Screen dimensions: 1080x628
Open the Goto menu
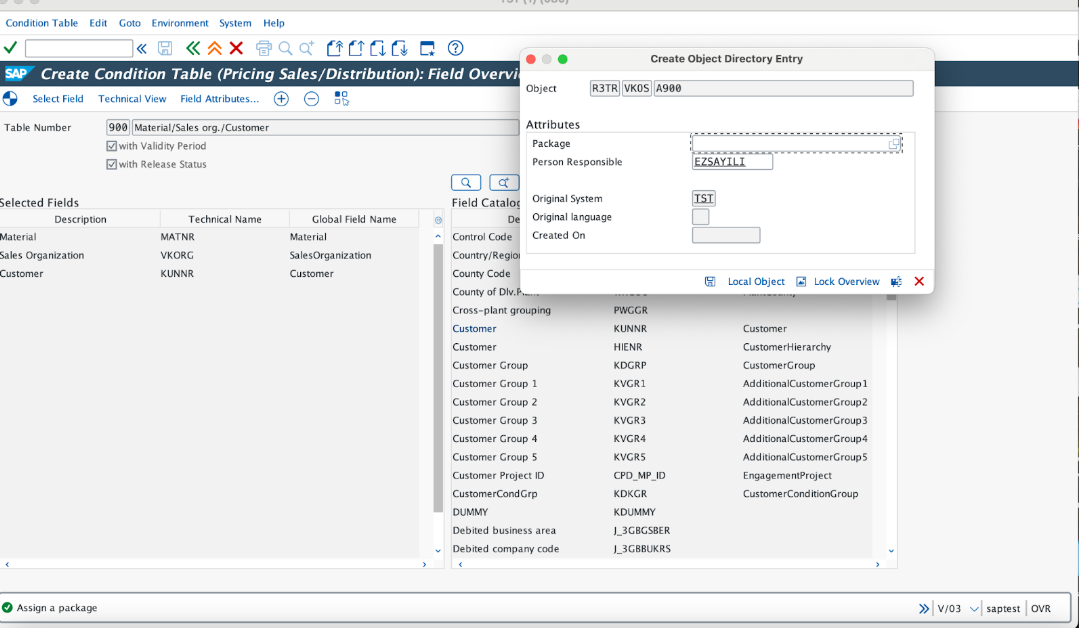point(129,23)
